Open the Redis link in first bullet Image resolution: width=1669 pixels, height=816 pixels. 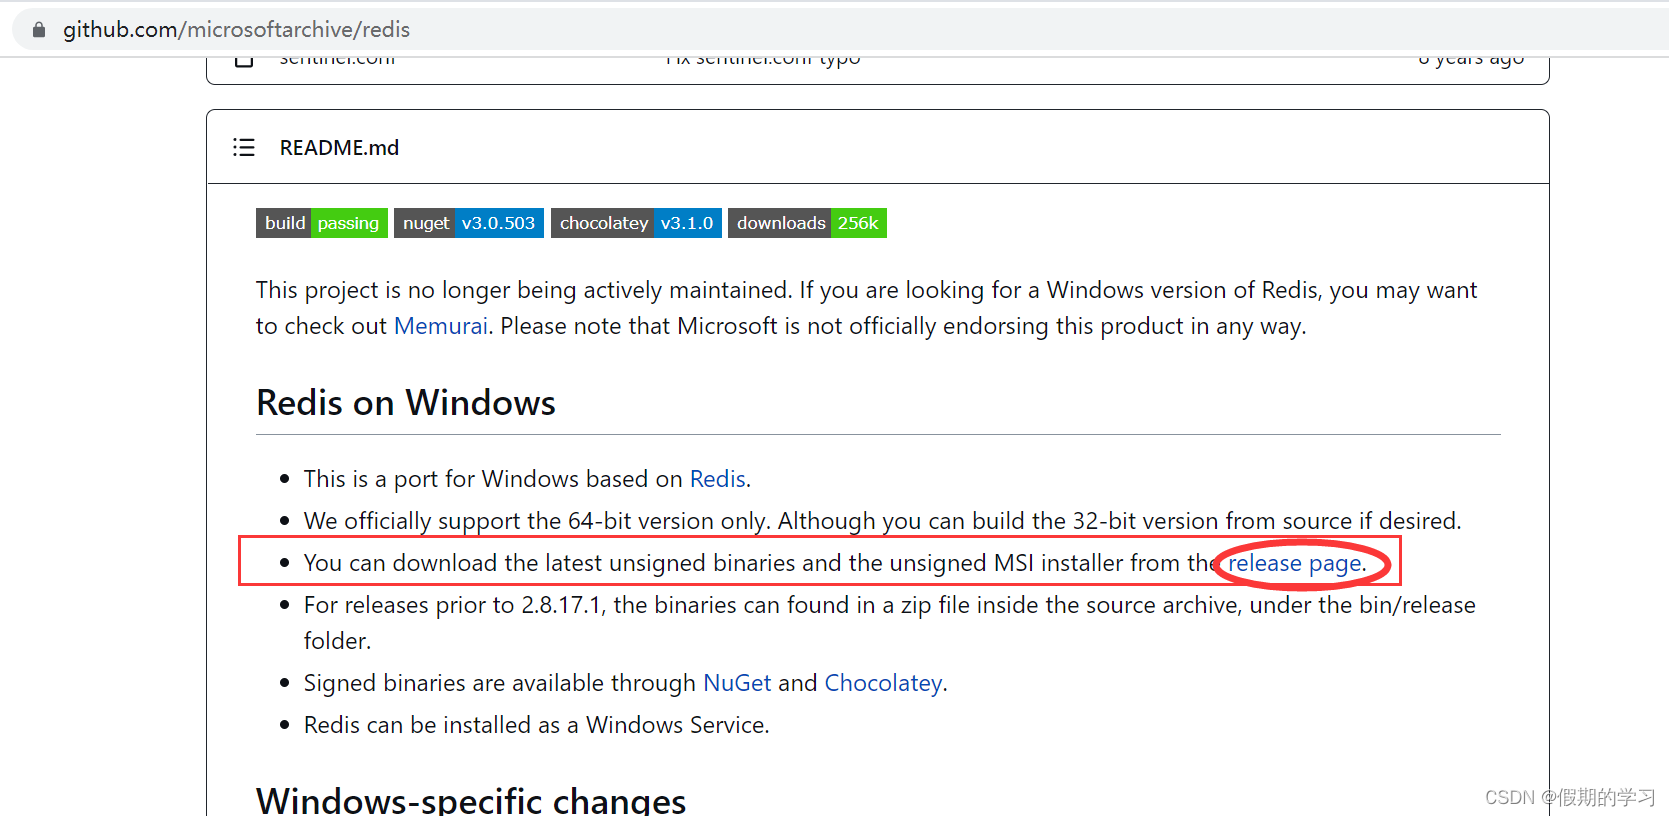click(x=718, y=479)
